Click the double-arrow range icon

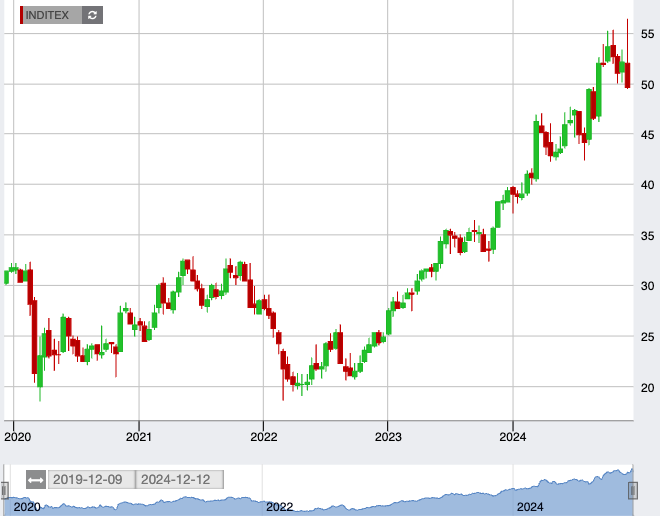[36, 480]
